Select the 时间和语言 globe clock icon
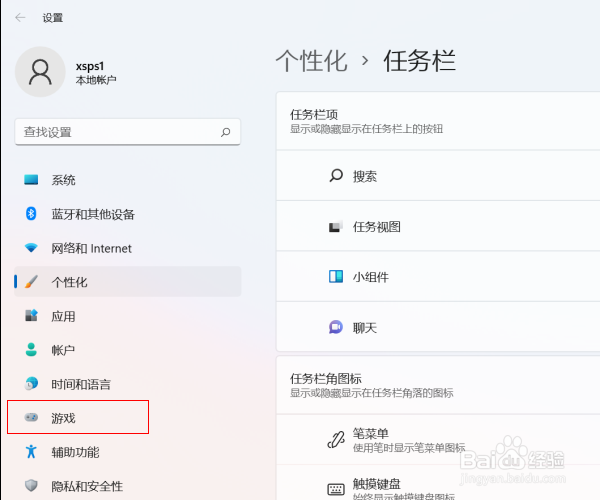600x500 pixels. 31,383
